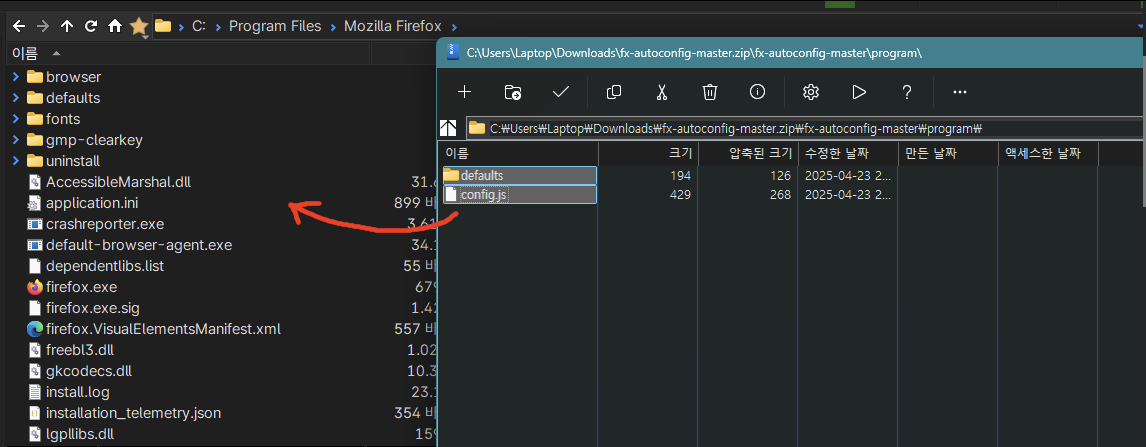Viewport: 1146px width, 447px height.
Task: Select the firefox.VisualElementsManifest.xml file icon
Action: coord(35,329)
